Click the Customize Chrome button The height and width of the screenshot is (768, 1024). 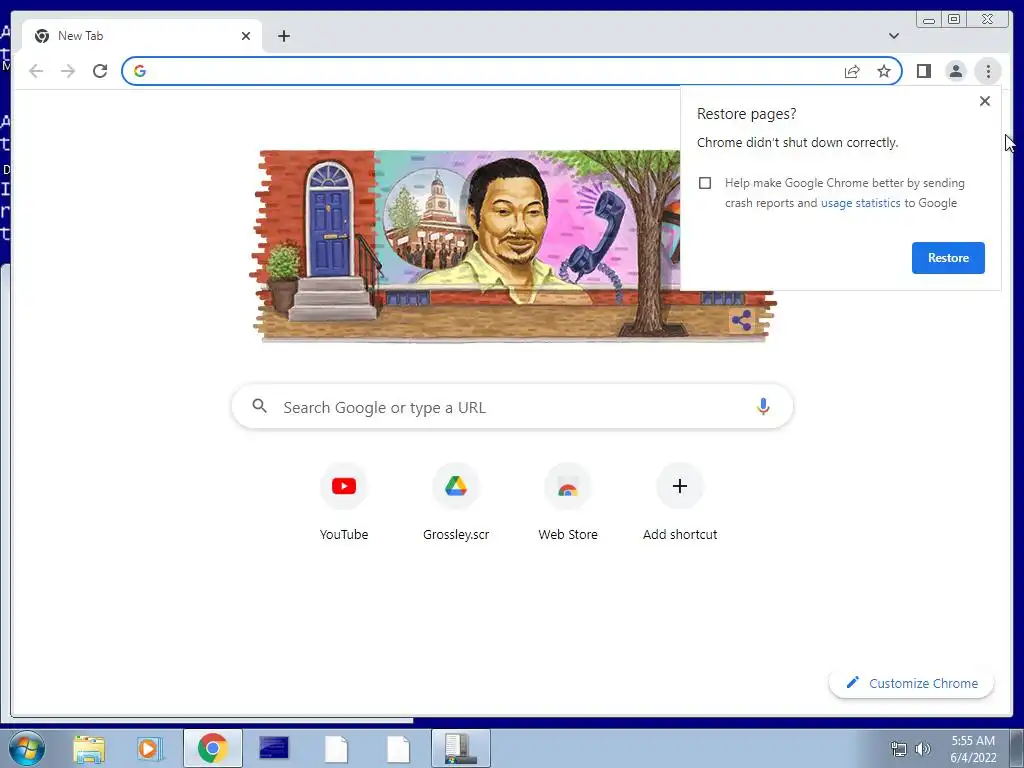(x=912, y=683)
